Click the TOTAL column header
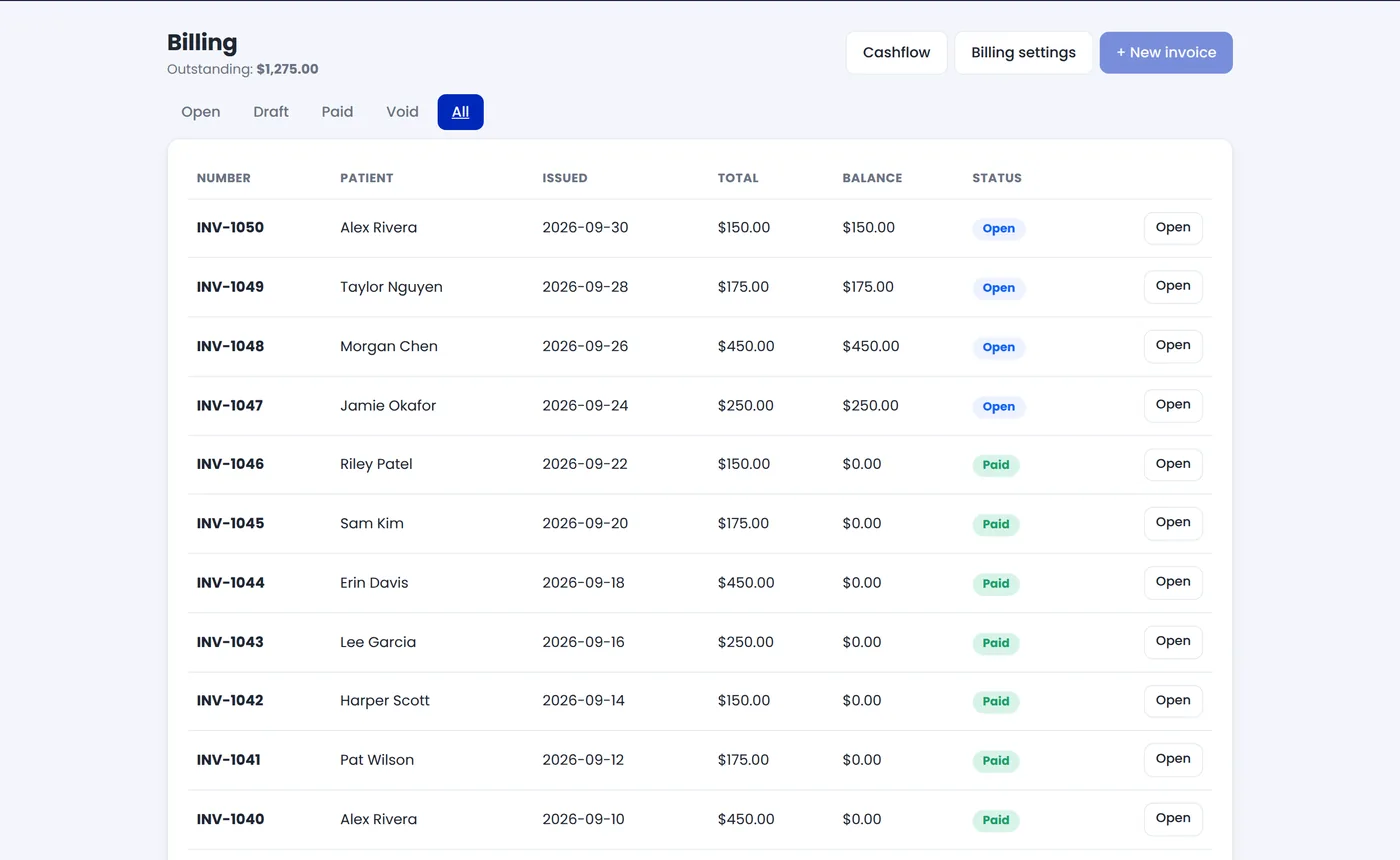1400x860 pixels. click(x=738, y=178)
